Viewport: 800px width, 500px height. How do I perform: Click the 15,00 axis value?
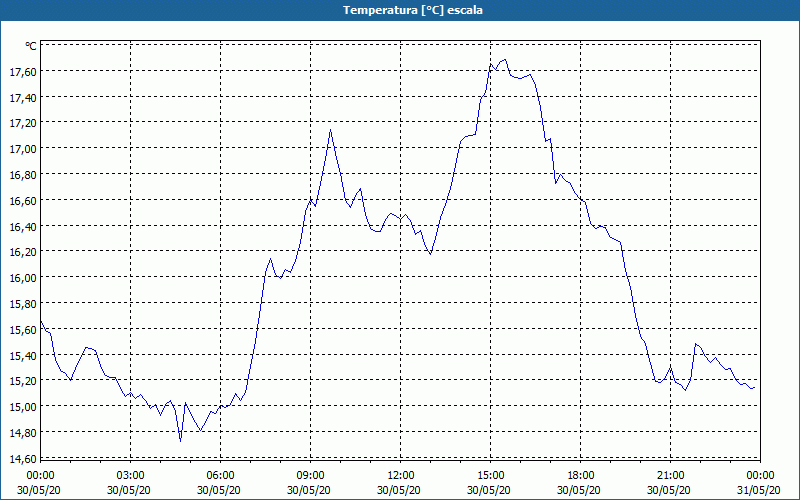coord(23,408)
